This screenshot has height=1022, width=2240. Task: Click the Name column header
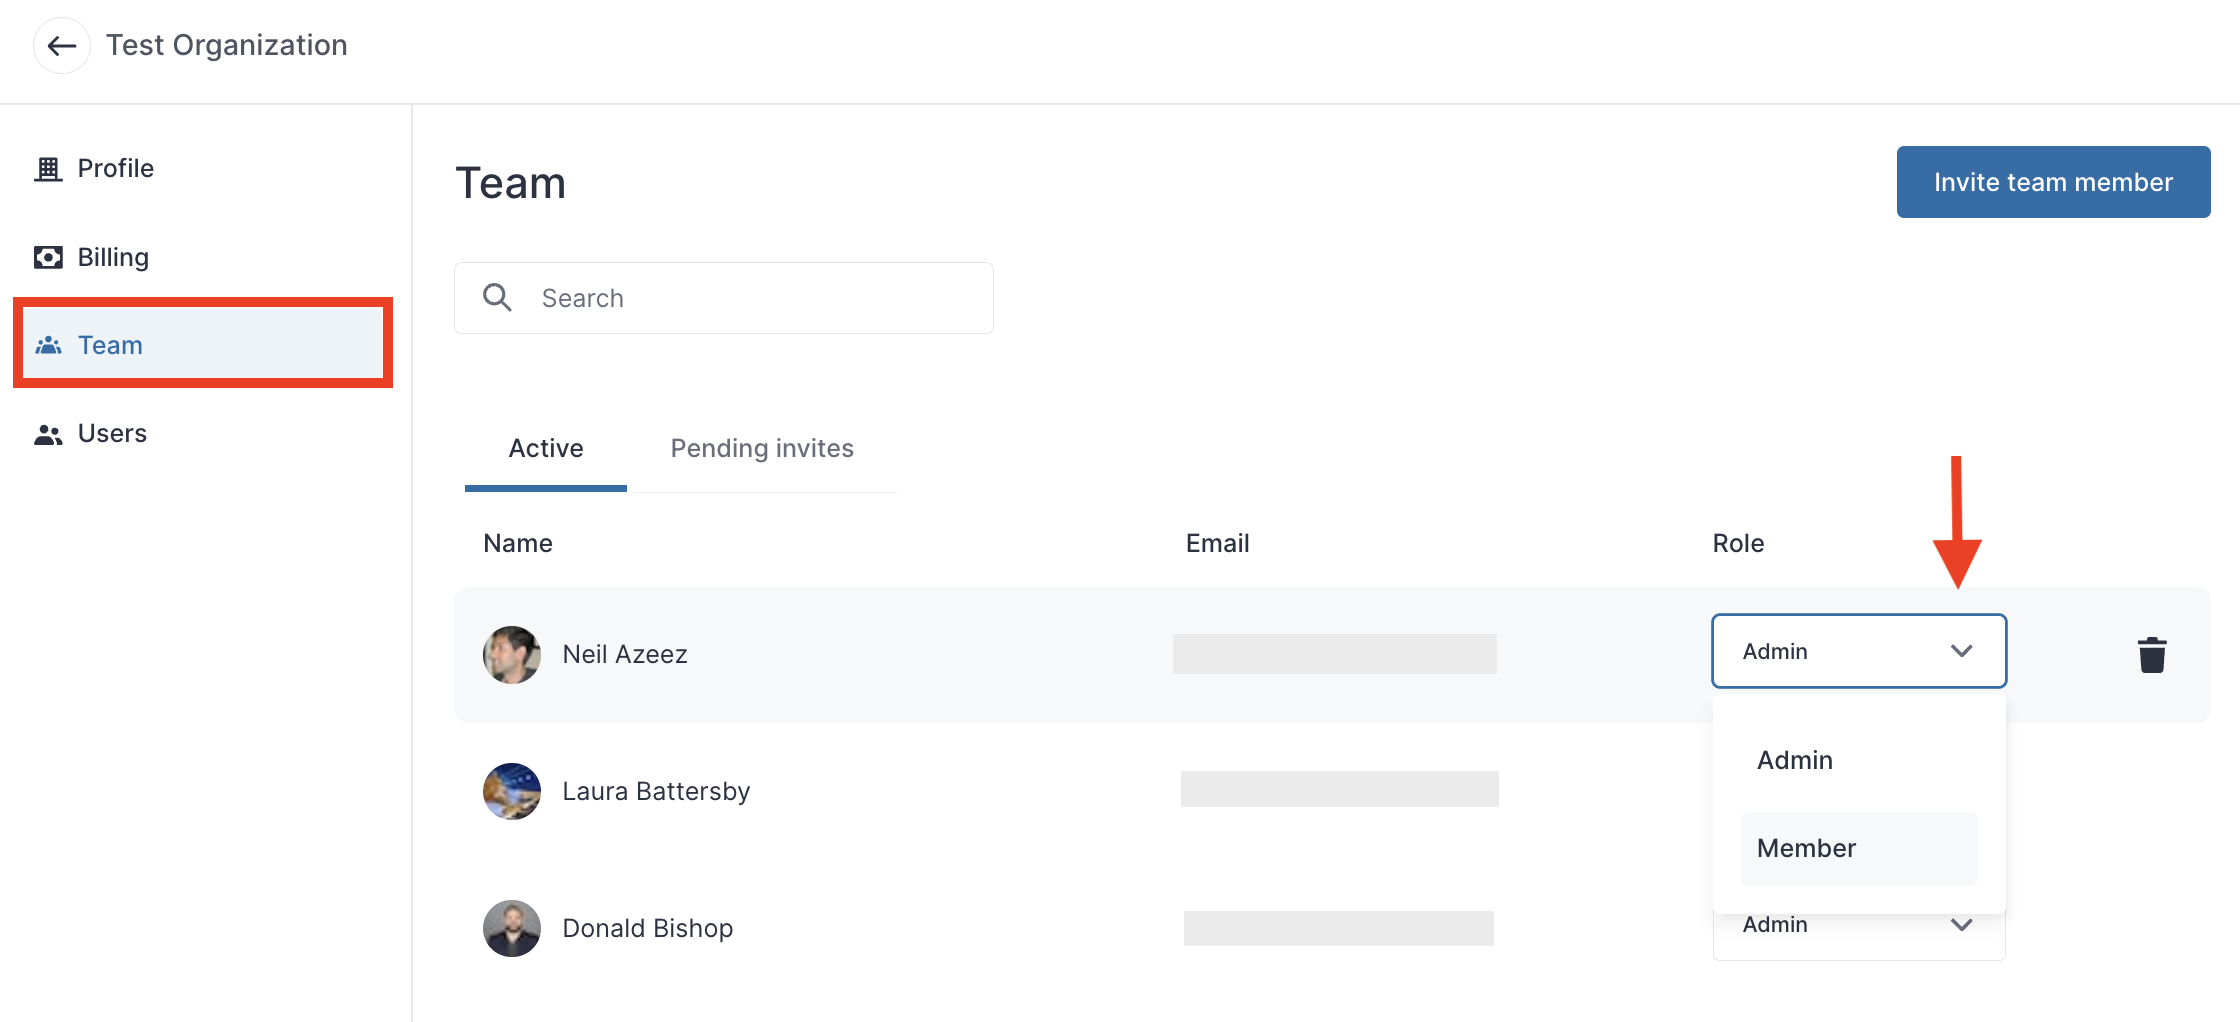(x=518, y=543)
